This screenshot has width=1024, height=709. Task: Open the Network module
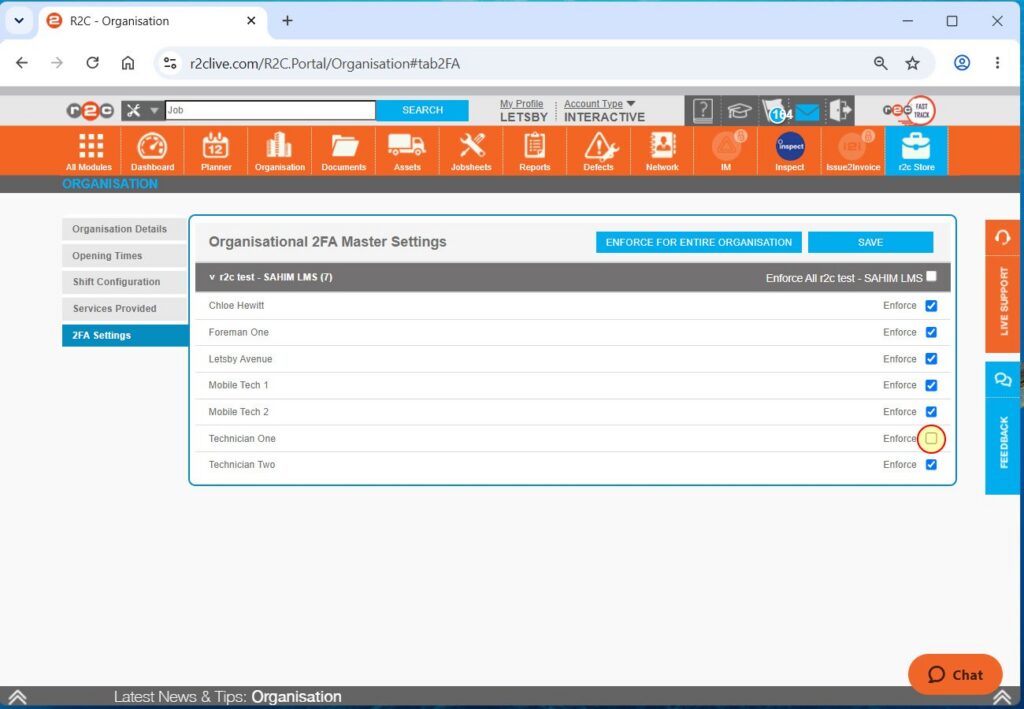[x=662, y=151]
